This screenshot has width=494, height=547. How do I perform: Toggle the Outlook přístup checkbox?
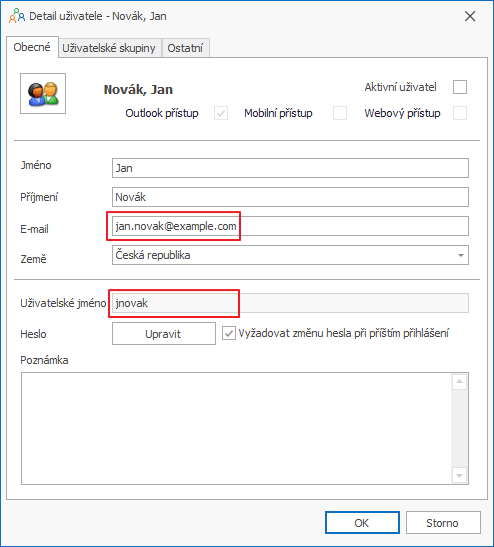click(221, 113)
